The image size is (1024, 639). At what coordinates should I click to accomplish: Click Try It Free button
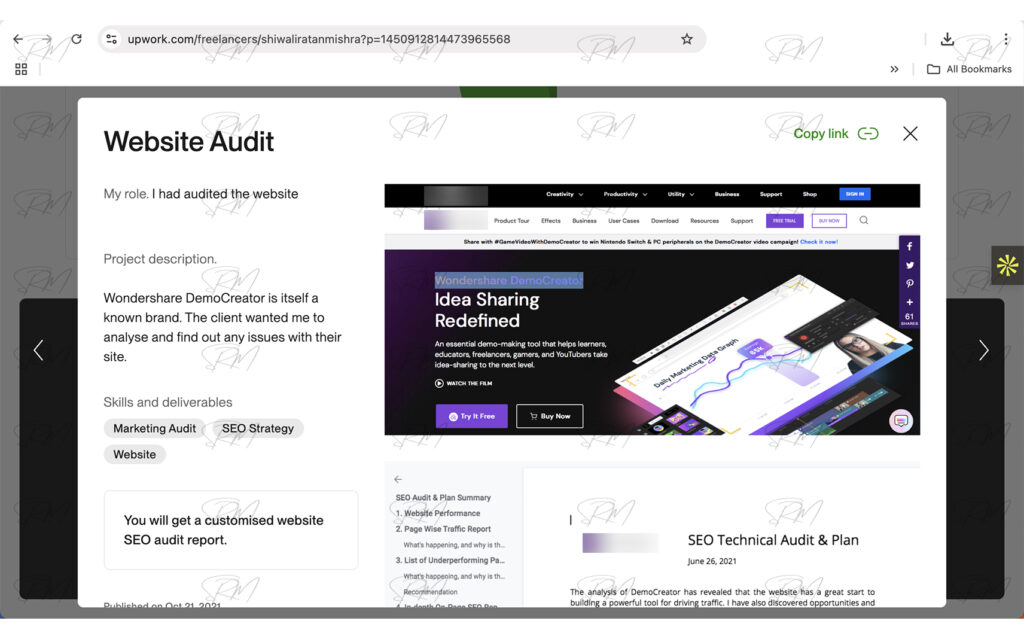point(472,416)
